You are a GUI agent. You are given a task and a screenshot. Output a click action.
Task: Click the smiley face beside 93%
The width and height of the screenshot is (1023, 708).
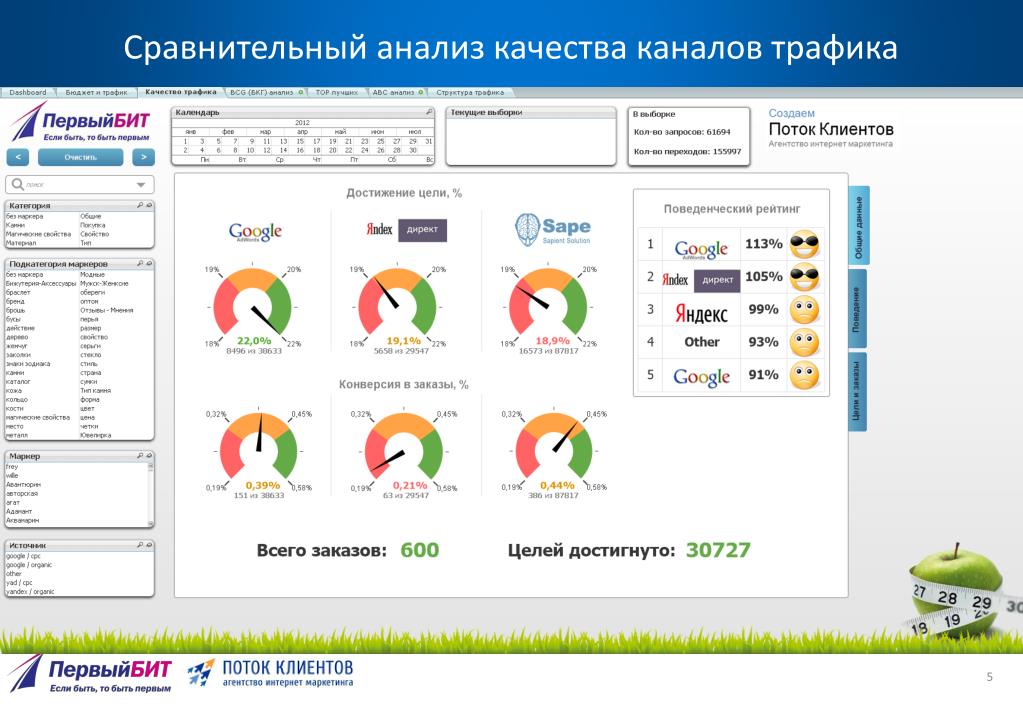pos(804,343)
